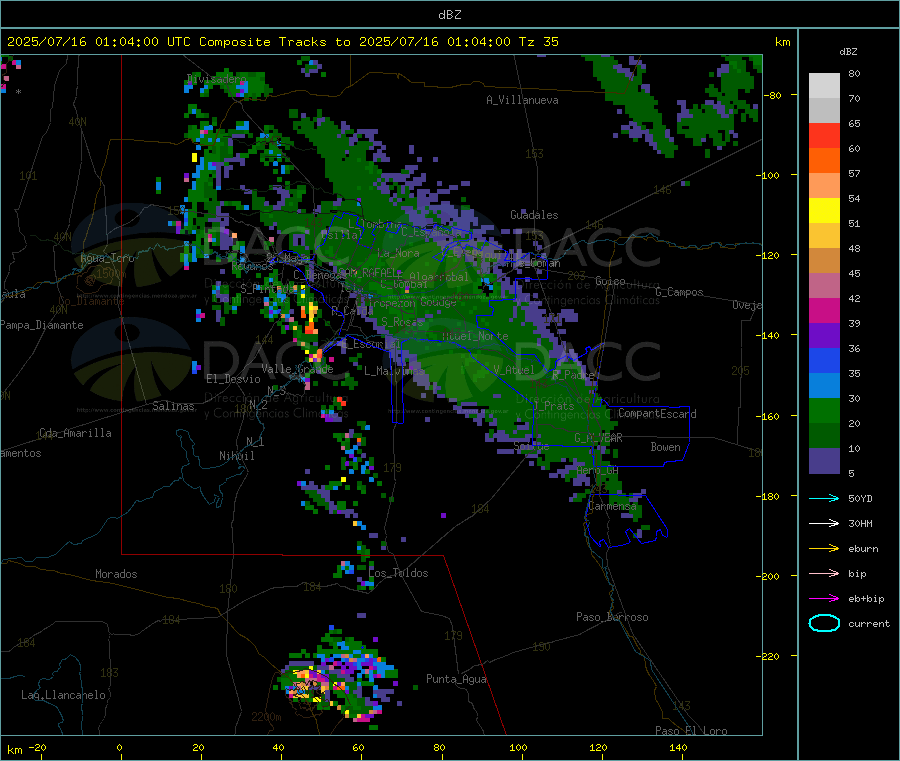Click the white 30HM arrow legend icon
The image size is (900, 761).
(x=824, y=523)
